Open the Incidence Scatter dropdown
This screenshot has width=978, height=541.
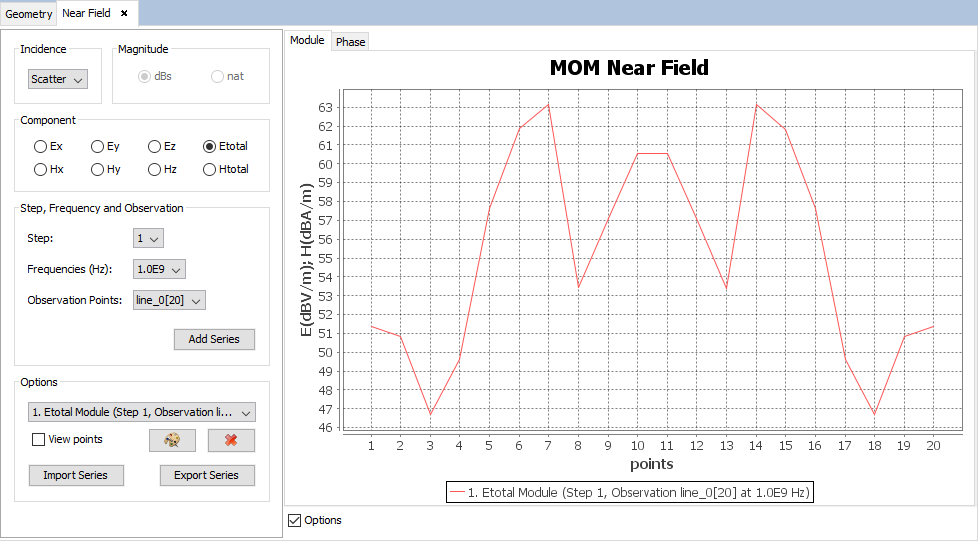pos(58,79)
